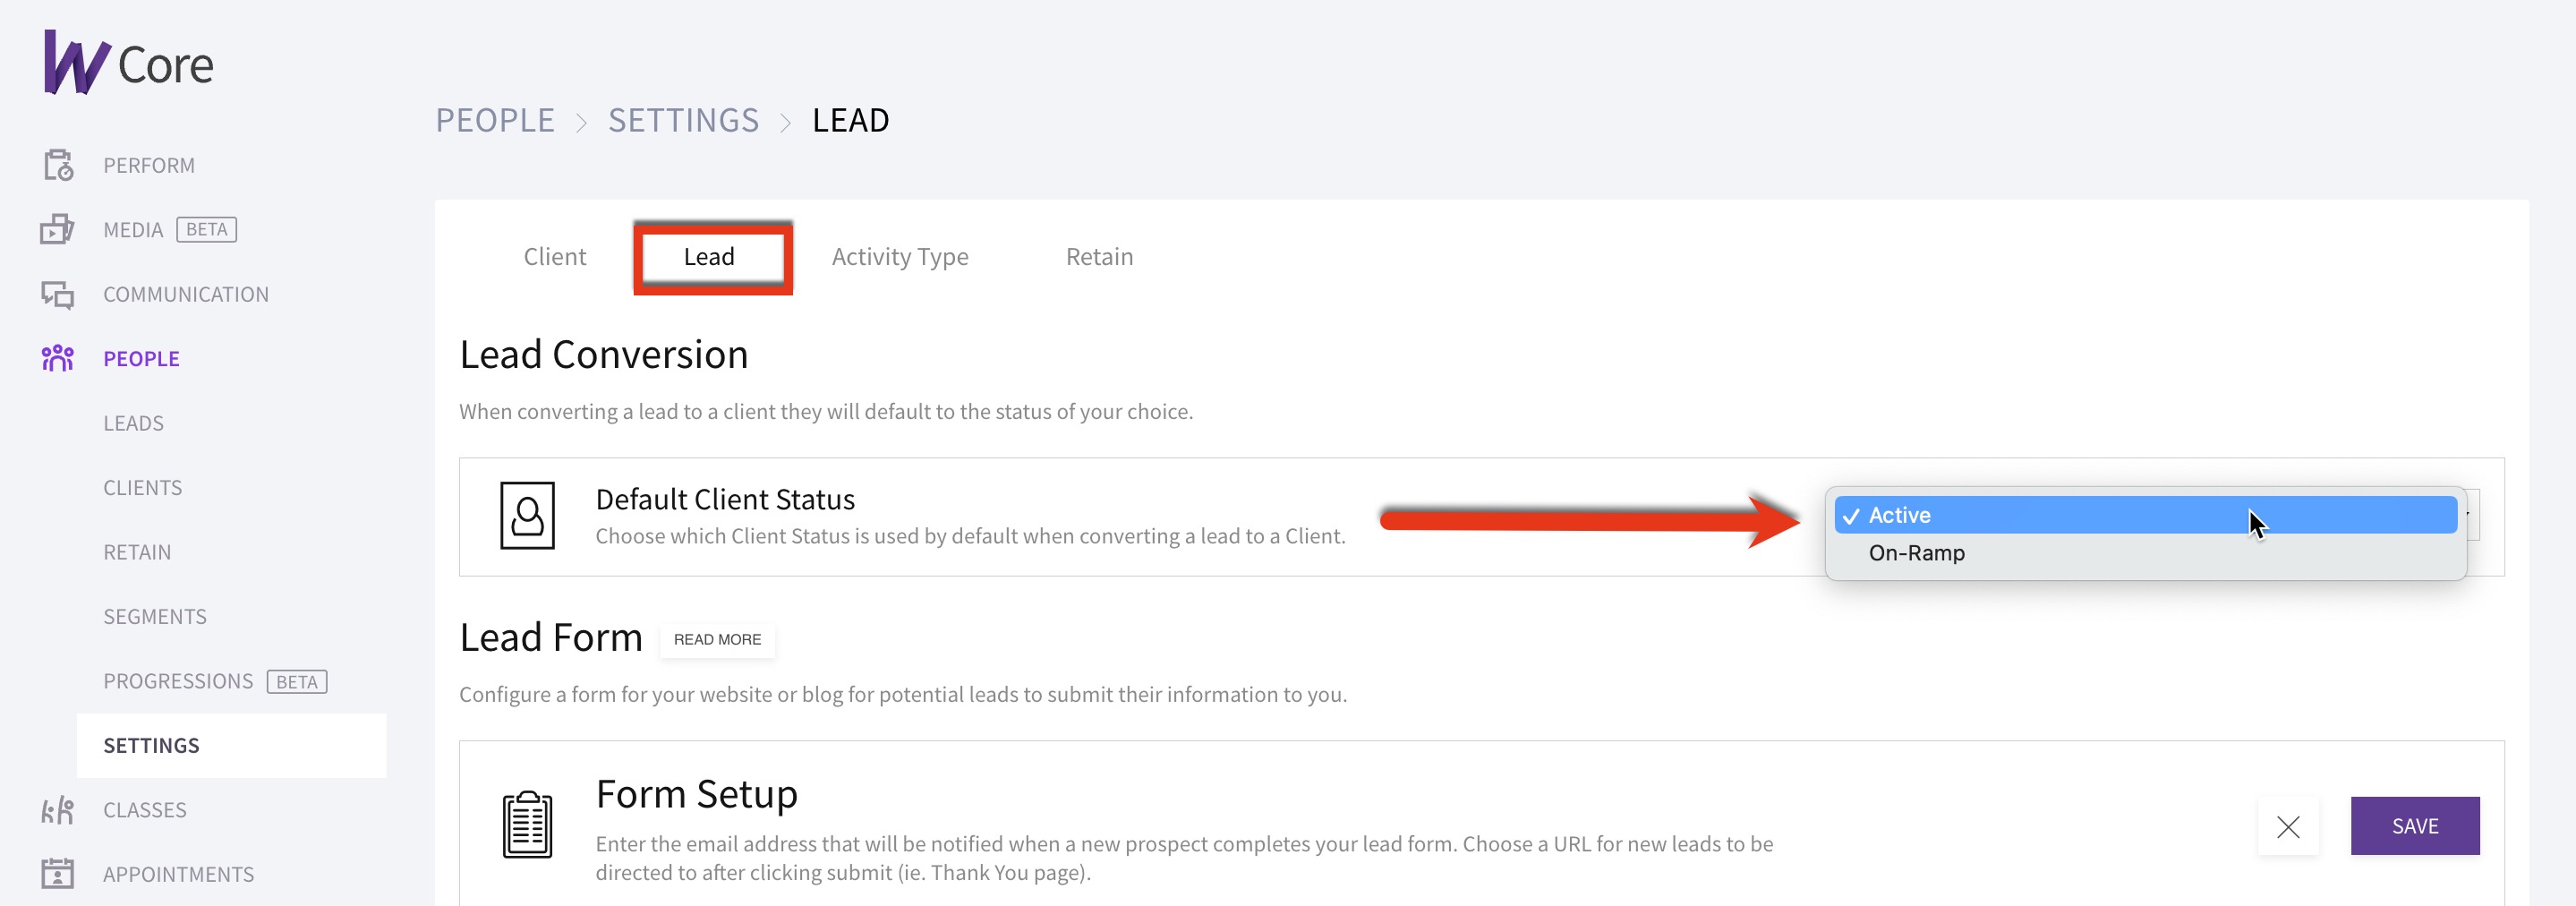Click the Default Client Status person icon

click(x=527, y=516)
